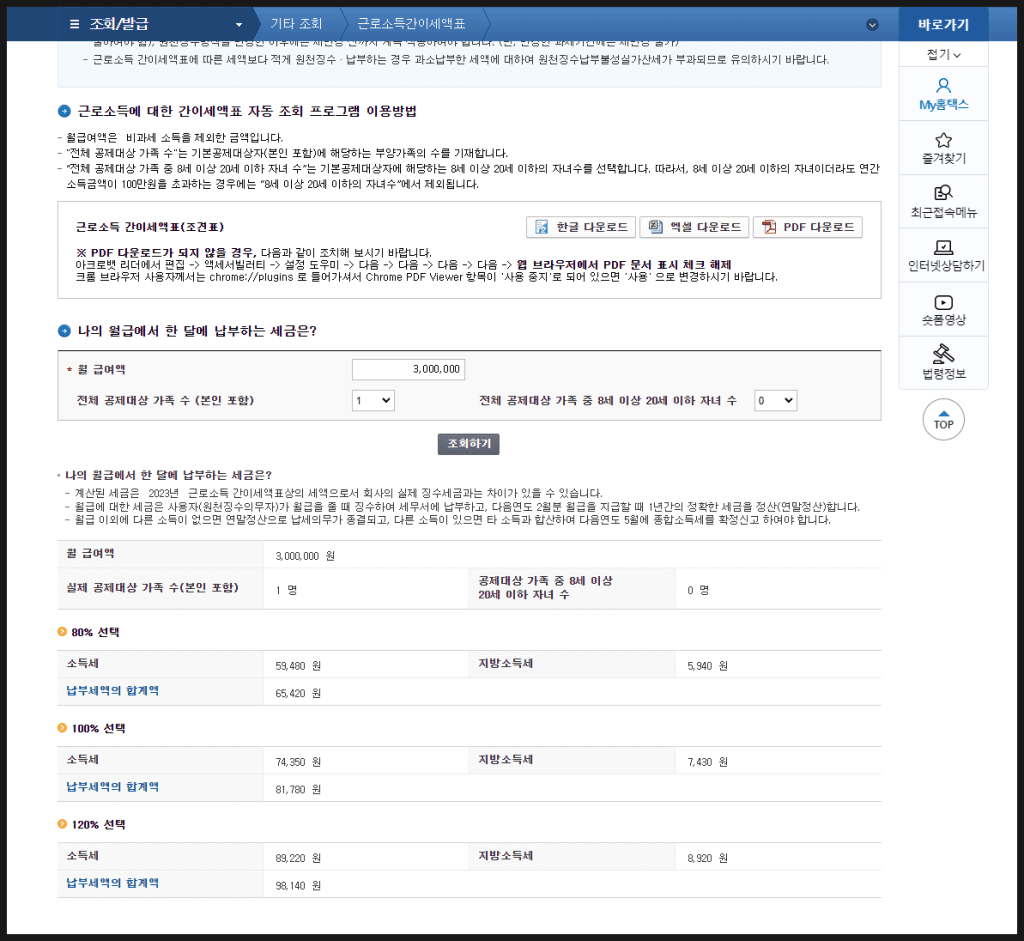Open the 인터넷상담하기 icon
The height and width of the screenshot is (941, 1024).
point(943,247)
